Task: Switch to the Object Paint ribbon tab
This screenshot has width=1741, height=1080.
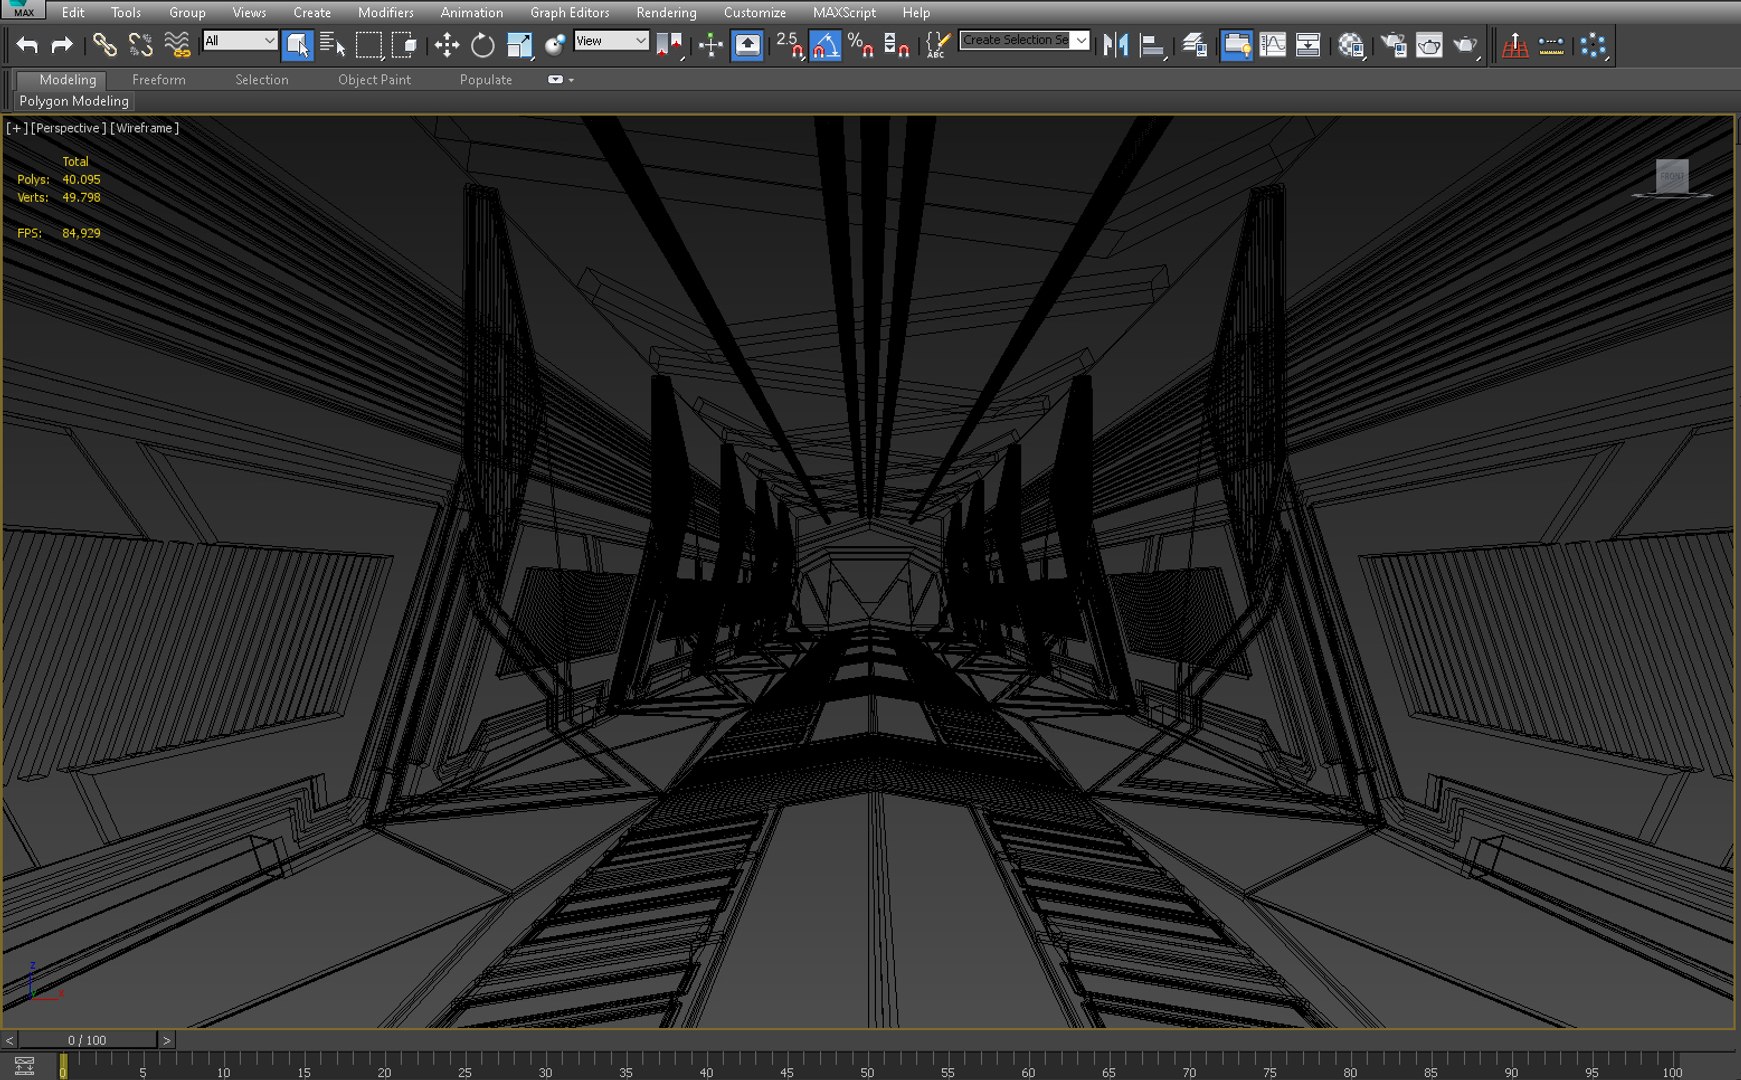Action: pos(374,80)
